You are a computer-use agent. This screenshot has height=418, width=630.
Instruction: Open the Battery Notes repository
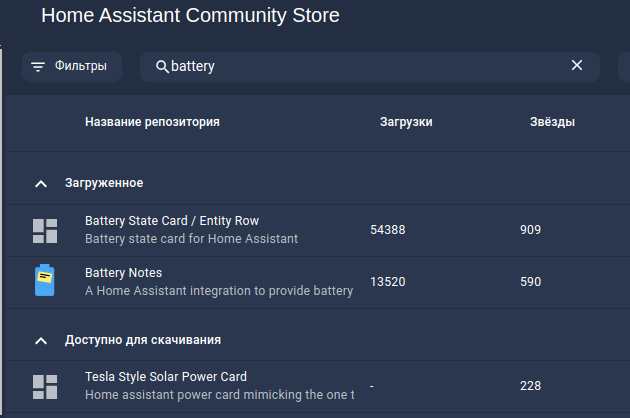123,273
